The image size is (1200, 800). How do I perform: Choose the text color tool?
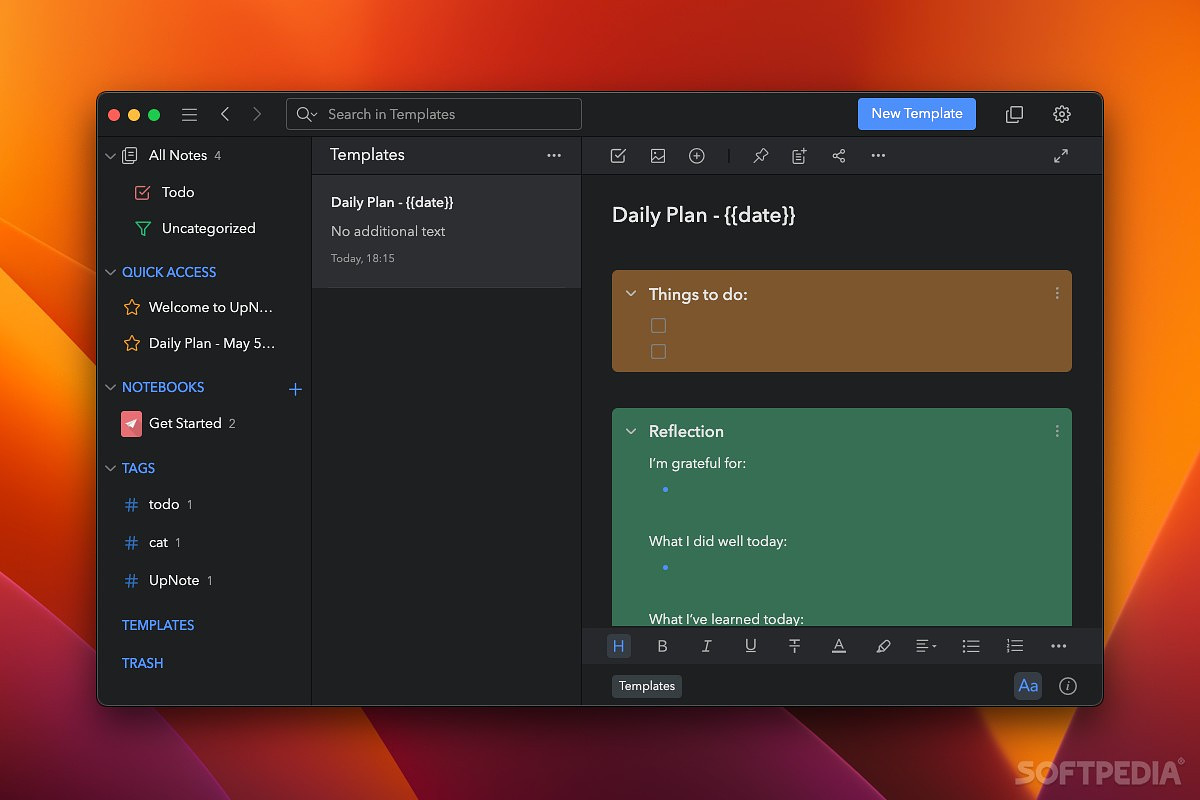tap(839, 646)
